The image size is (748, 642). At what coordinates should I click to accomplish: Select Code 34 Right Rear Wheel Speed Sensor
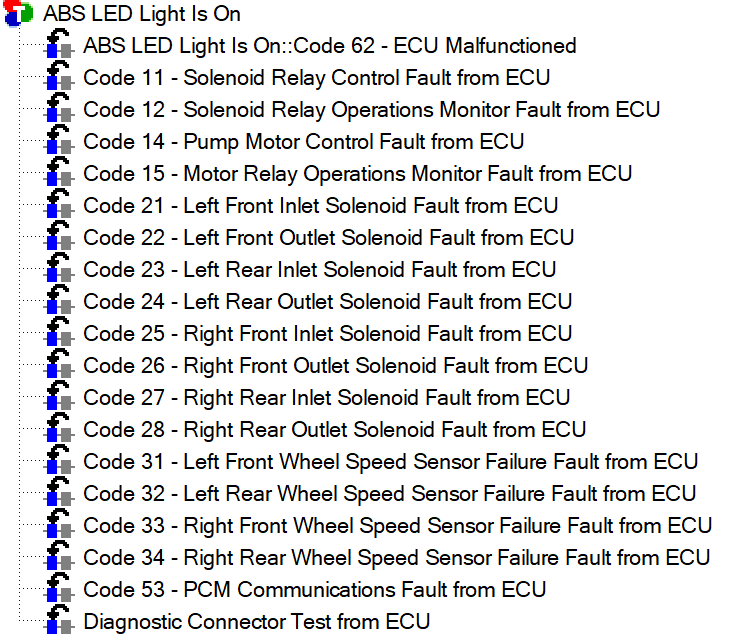(397, 558)
